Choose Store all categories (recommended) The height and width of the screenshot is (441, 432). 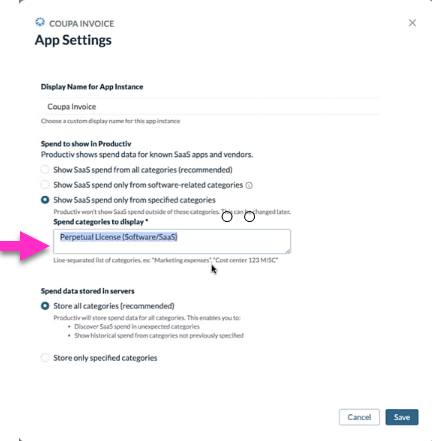(x=45, y=306)
